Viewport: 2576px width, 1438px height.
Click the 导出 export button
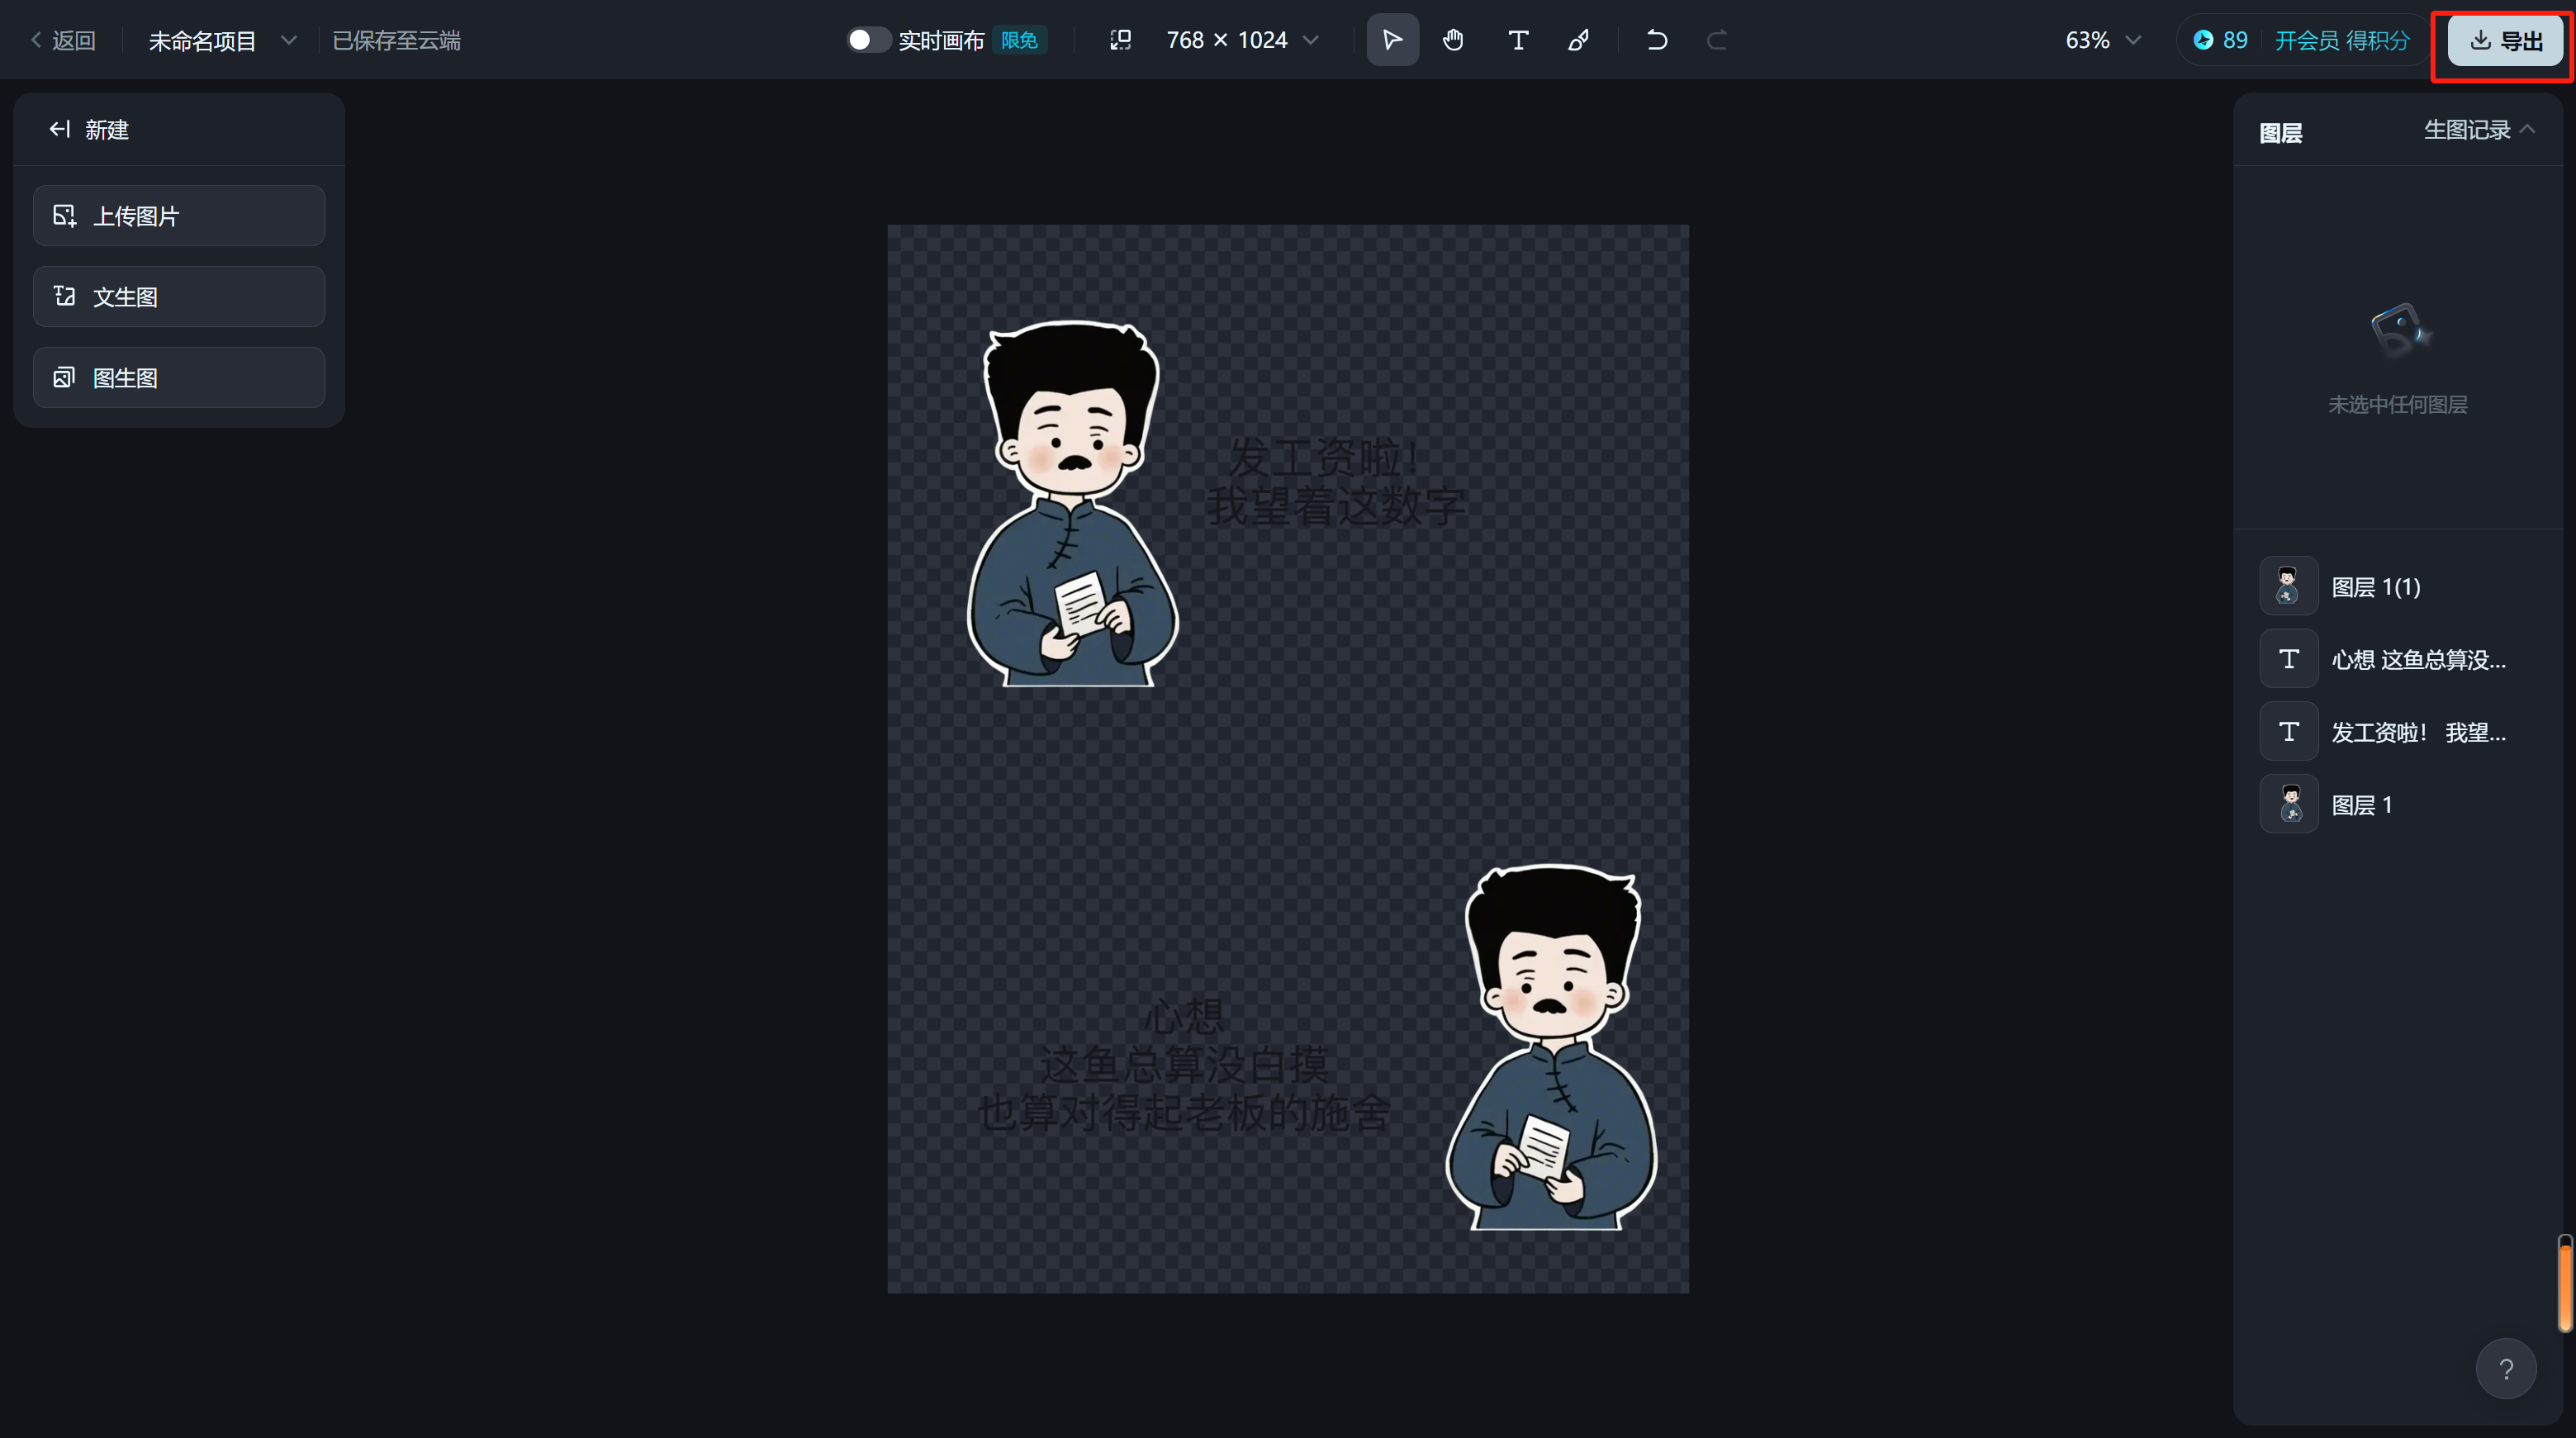pyautogui.click(x=2505, y=41)
